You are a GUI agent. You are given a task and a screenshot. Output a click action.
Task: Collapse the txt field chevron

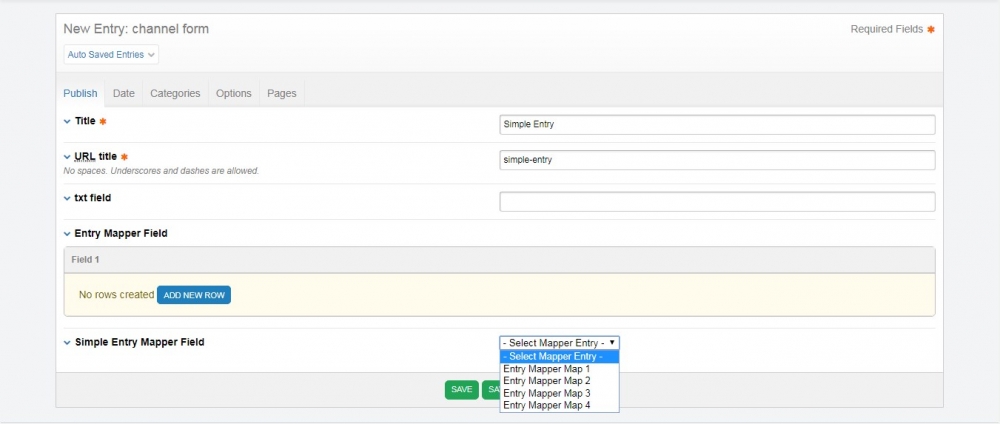pyautogui.click(x=67, y=198)
